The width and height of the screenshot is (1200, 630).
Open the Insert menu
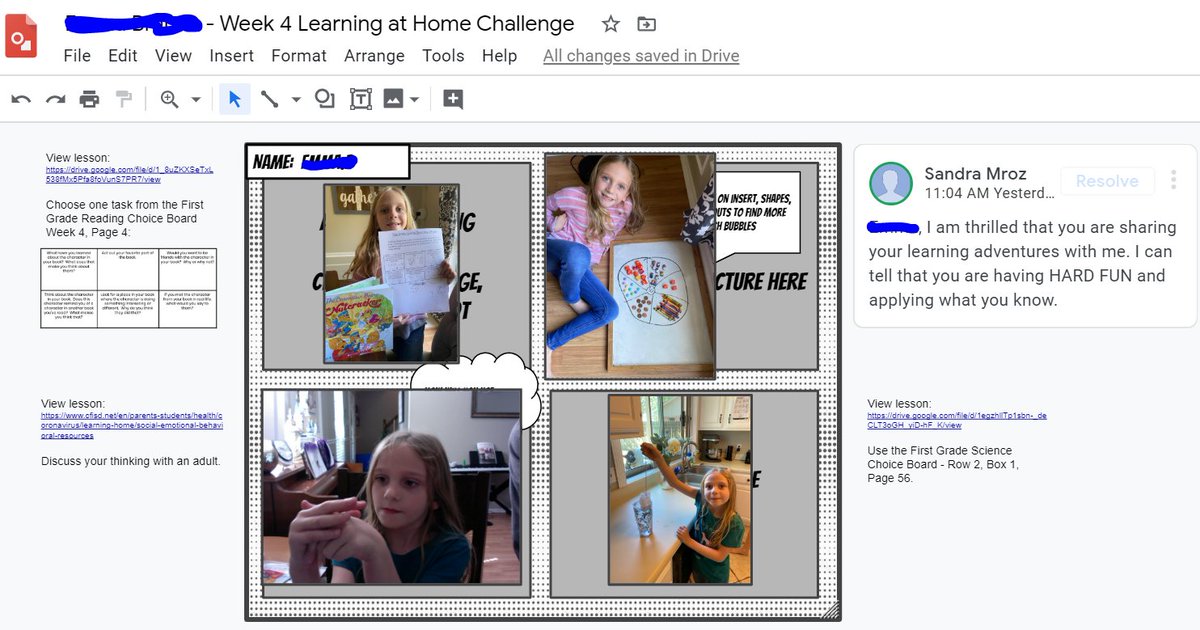click(x=232, y=56)
